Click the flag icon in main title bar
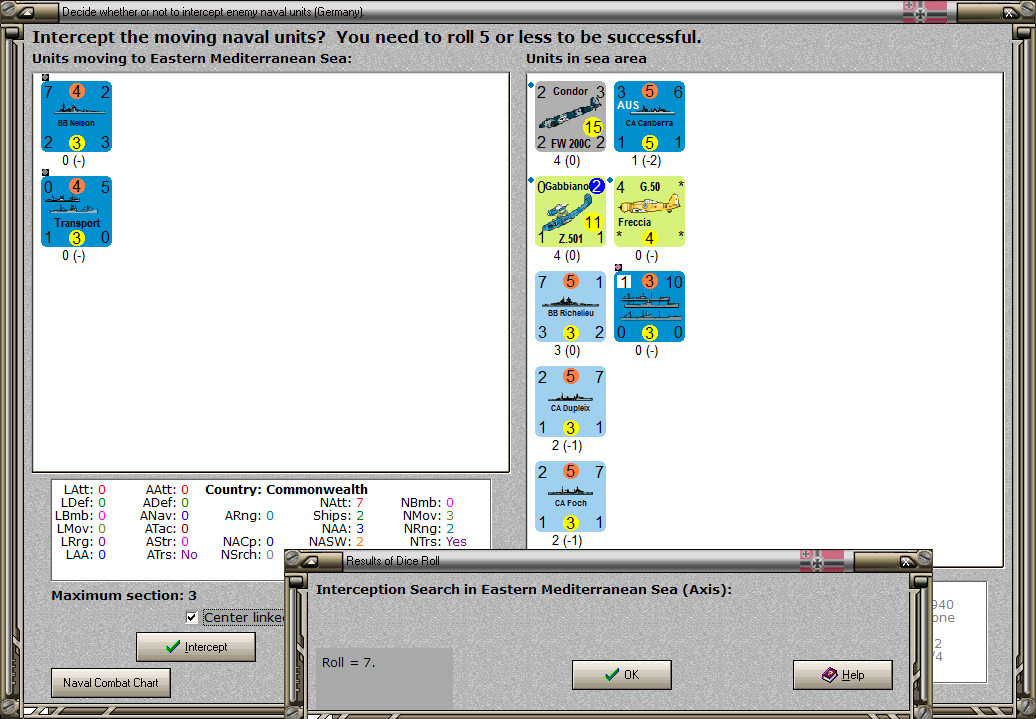1036x719 pixels. pyautogui.click(x=925, y=11)
